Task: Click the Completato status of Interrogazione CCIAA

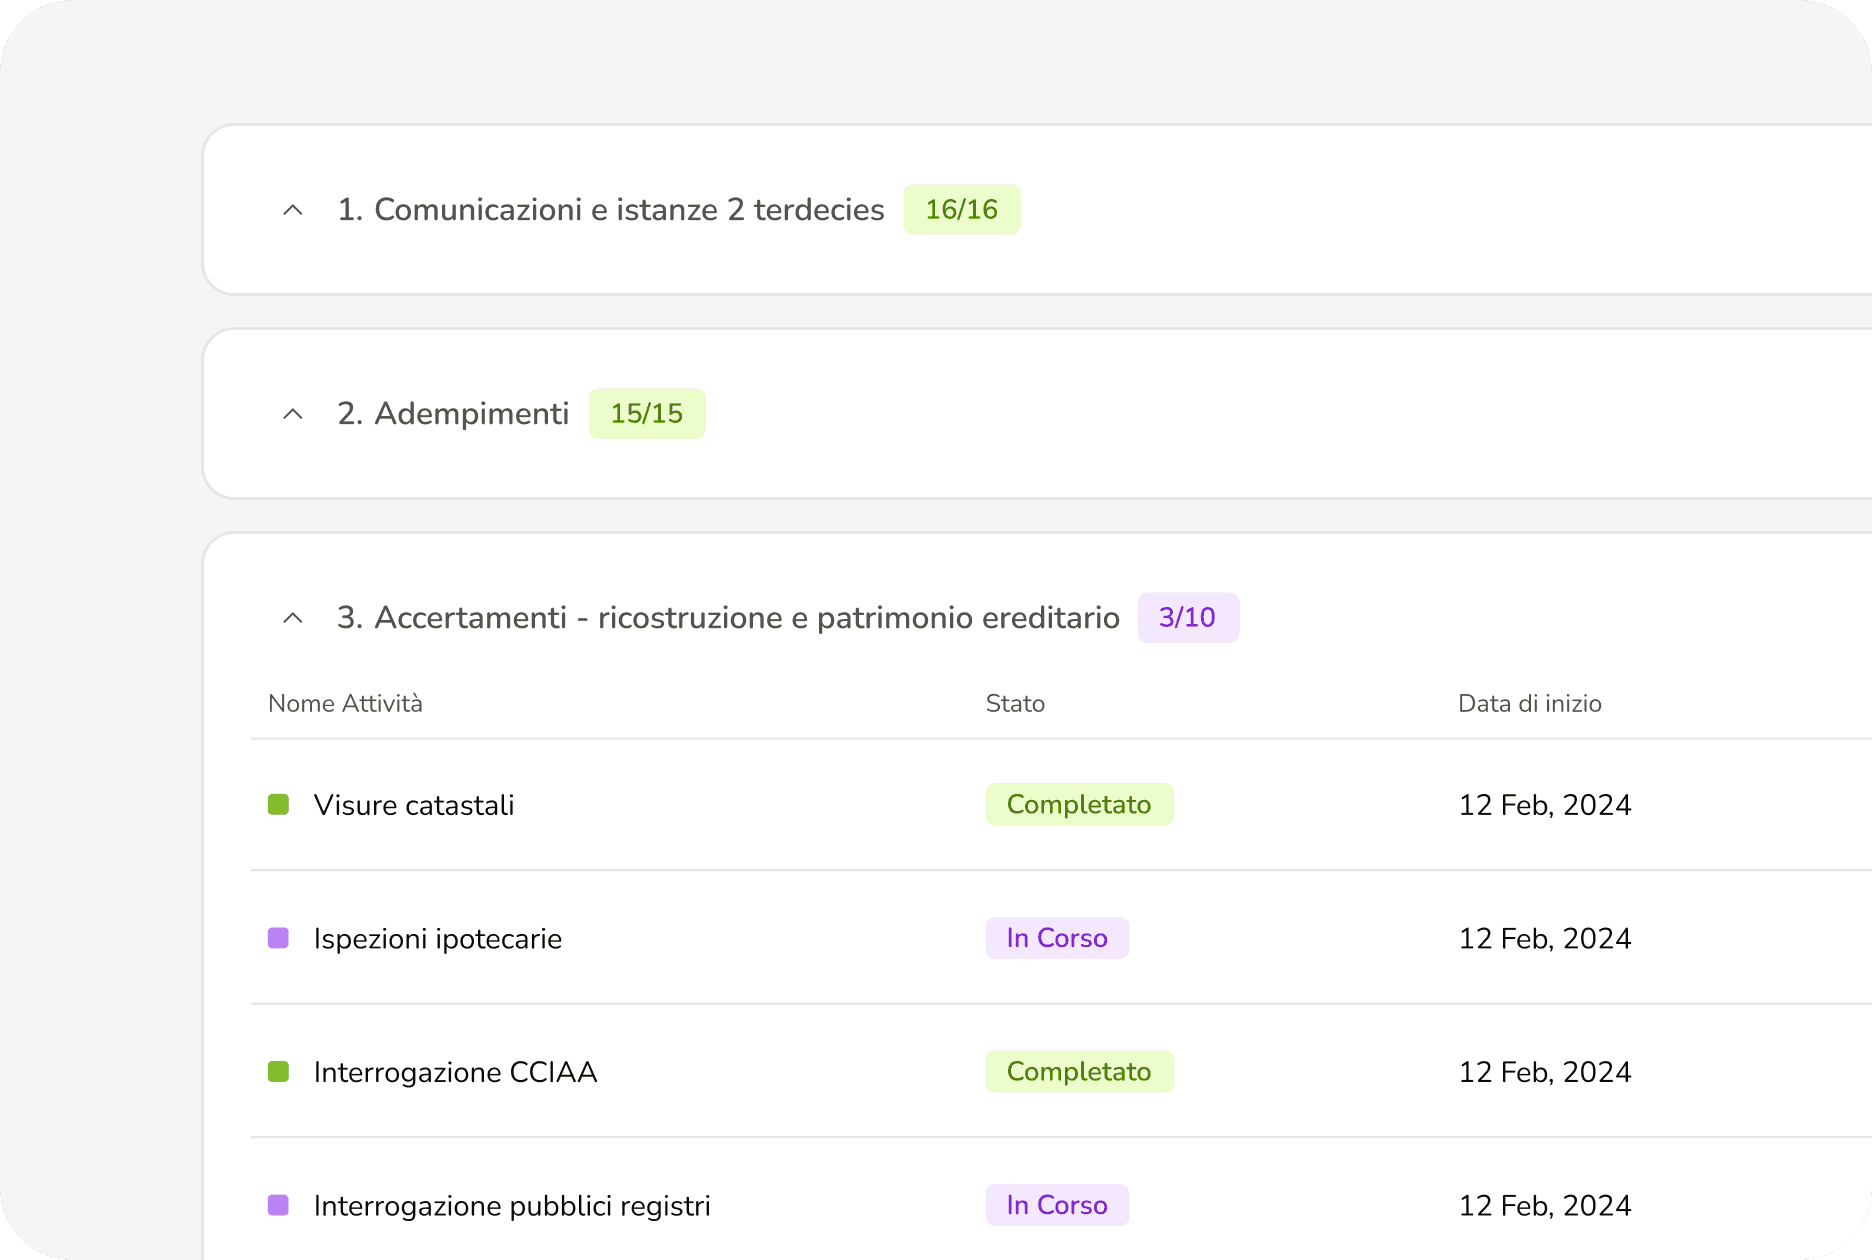Action: [1079, 1072]
